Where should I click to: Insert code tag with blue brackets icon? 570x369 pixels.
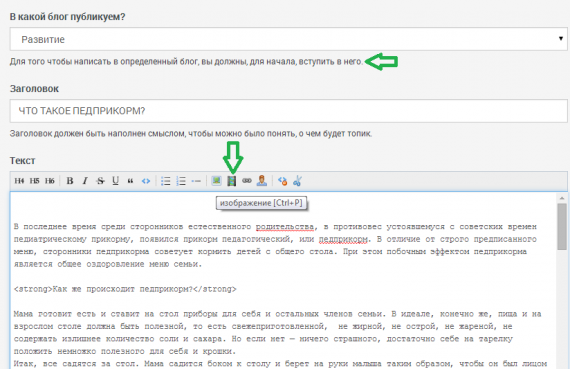tap(146, 181)
